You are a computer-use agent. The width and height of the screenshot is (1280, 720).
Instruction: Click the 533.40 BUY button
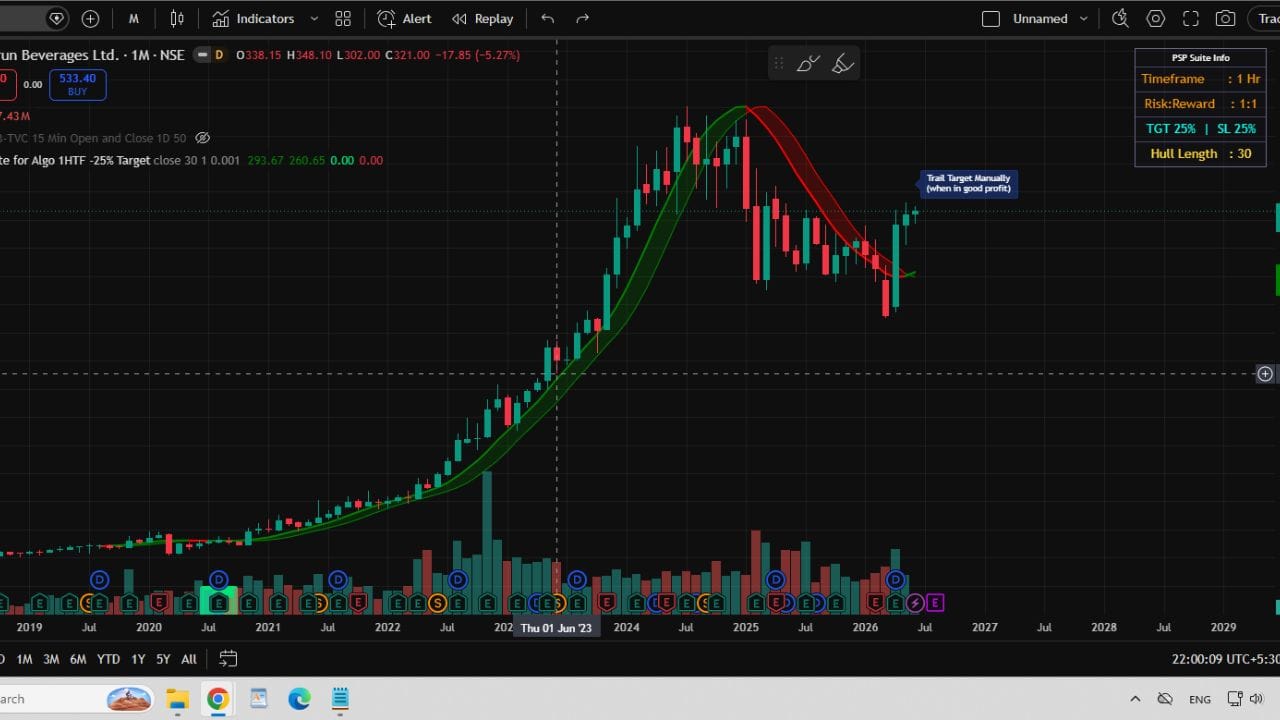(x=78, y=85)
